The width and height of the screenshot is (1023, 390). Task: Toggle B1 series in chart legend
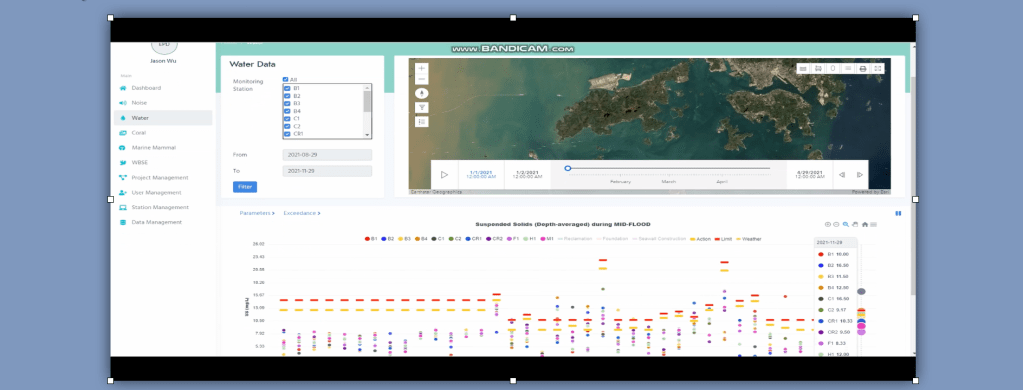pyautogui.click(x=371, y=239)
